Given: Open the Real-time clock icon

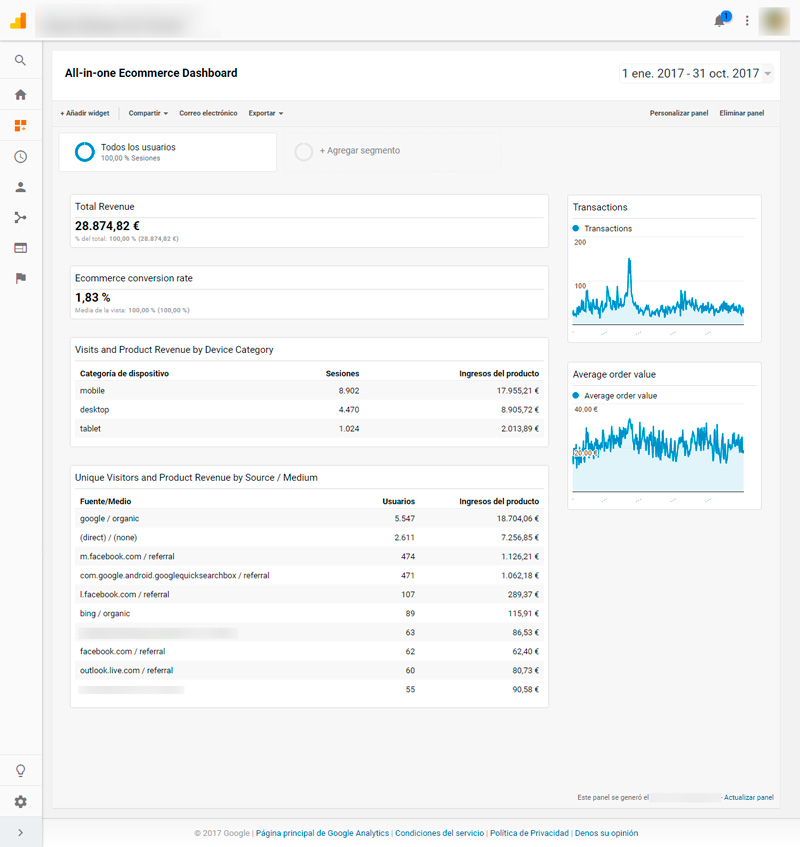Looking at the screenshot, I should click(x=20, y=157).
